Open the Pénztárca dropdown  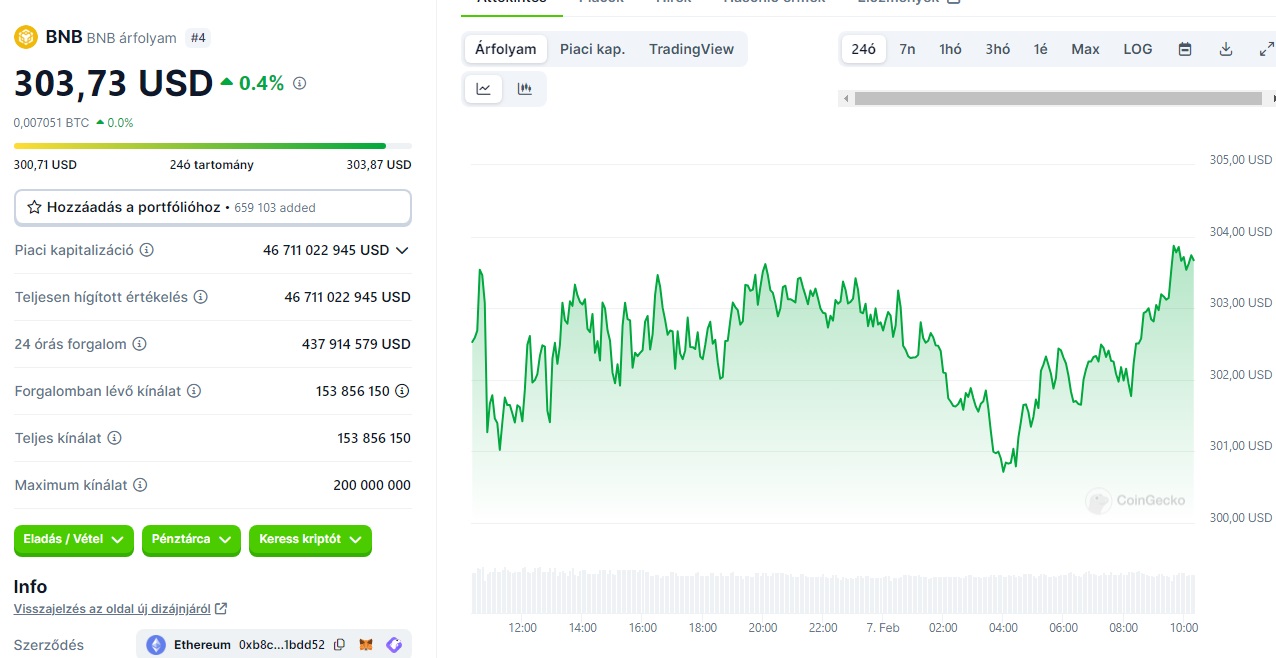click(191, 539)
